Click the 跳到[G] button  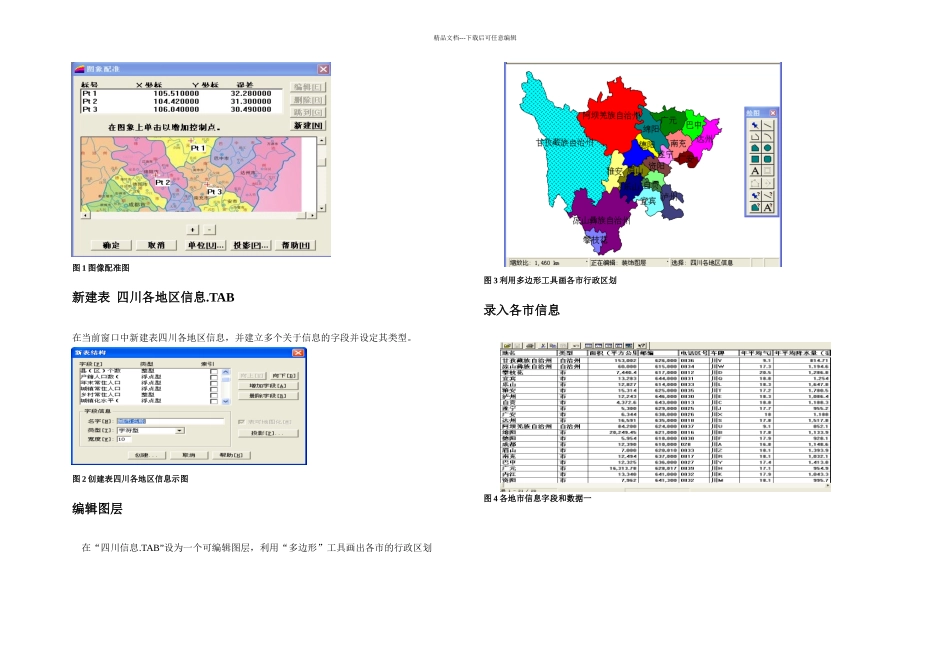click(x=308, y=113)
